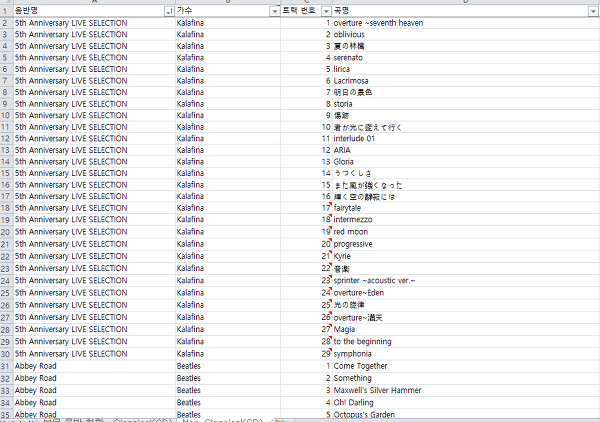The image size is (600, 422).
Task: Click the song cell 'Octopus's Garden'
Action: (x=465, y=415)
